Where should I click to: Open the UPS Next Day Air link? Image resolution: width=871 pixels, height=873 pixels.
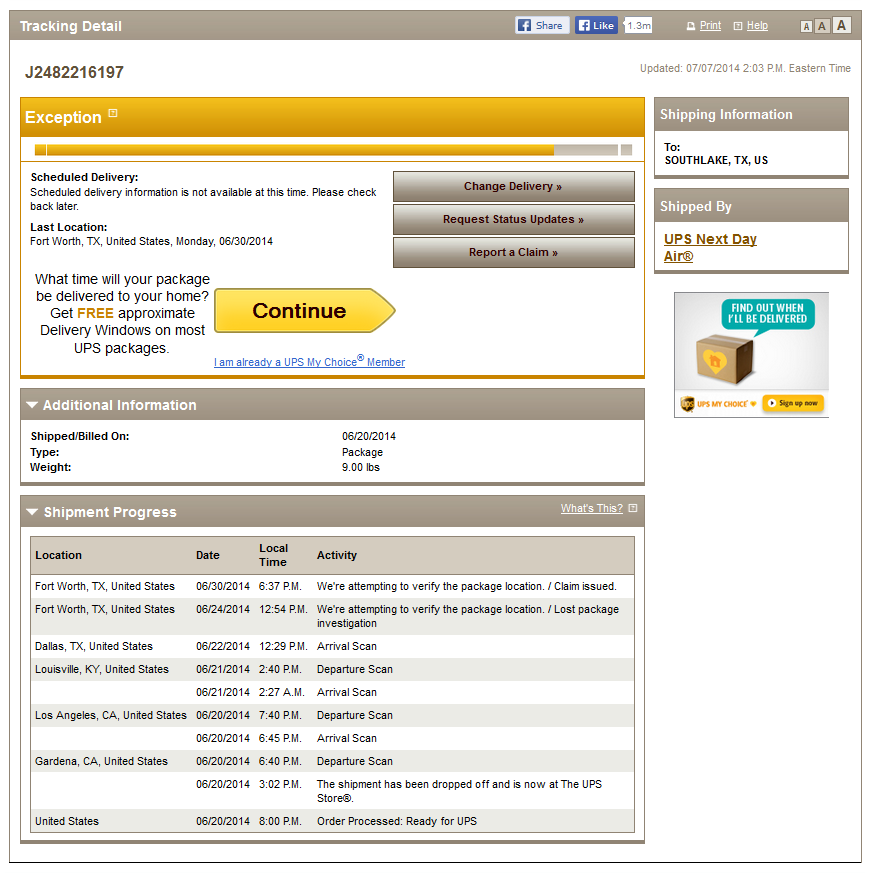710,247
